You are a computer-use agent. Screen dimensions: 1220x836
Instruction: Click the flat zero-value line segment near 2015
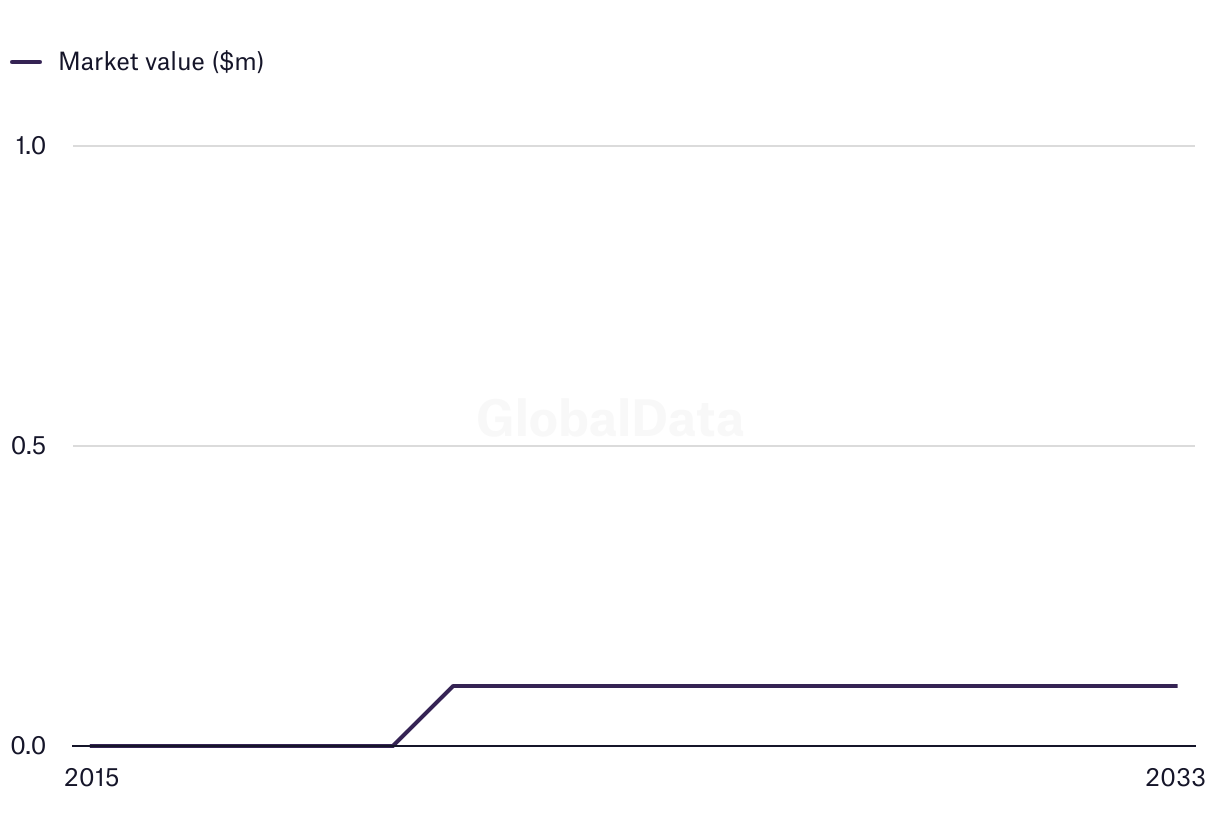click(240, 746)
